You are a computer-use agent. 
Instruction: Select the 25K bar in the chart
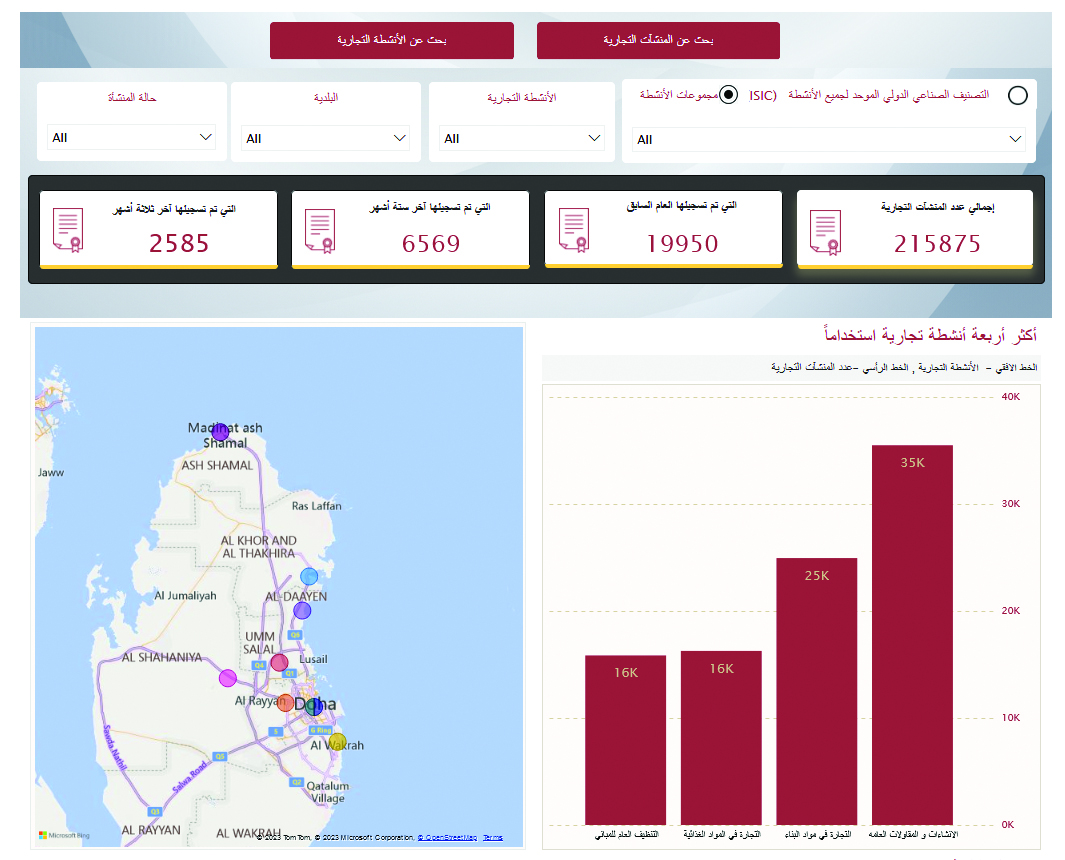click(816, 690)
